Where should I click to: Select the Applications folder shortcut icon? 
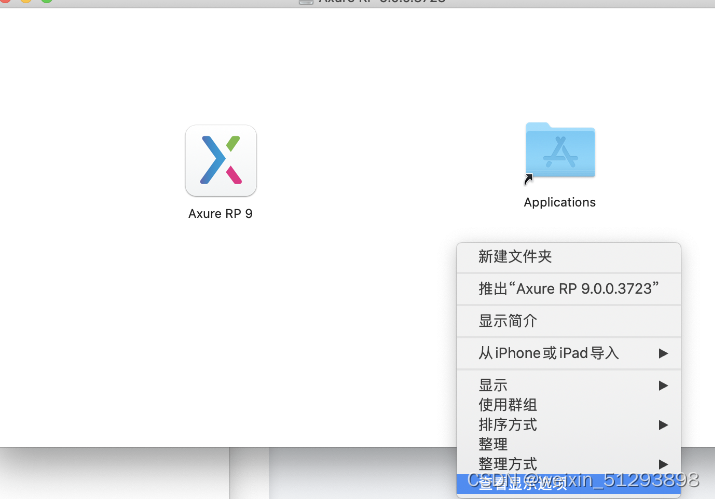pyautogui.click(x=560, y=151)
